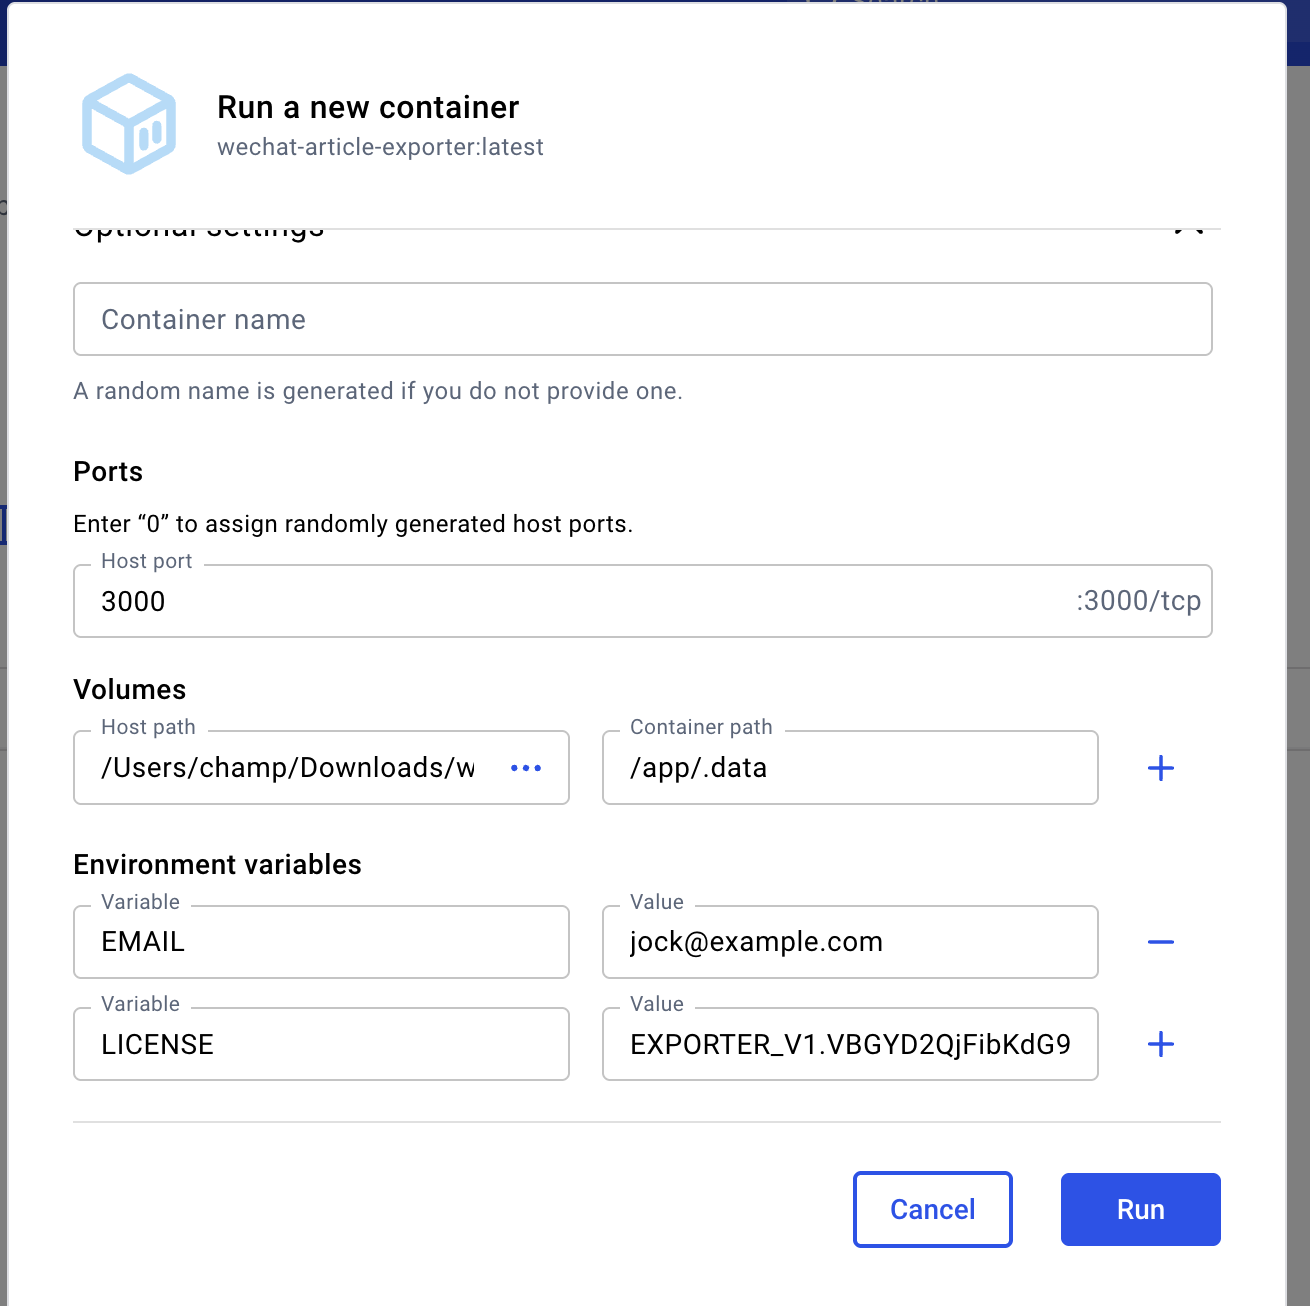Browse host path with the ellipsis icon
The image size is (1310, 1306).
coord(526,768)
